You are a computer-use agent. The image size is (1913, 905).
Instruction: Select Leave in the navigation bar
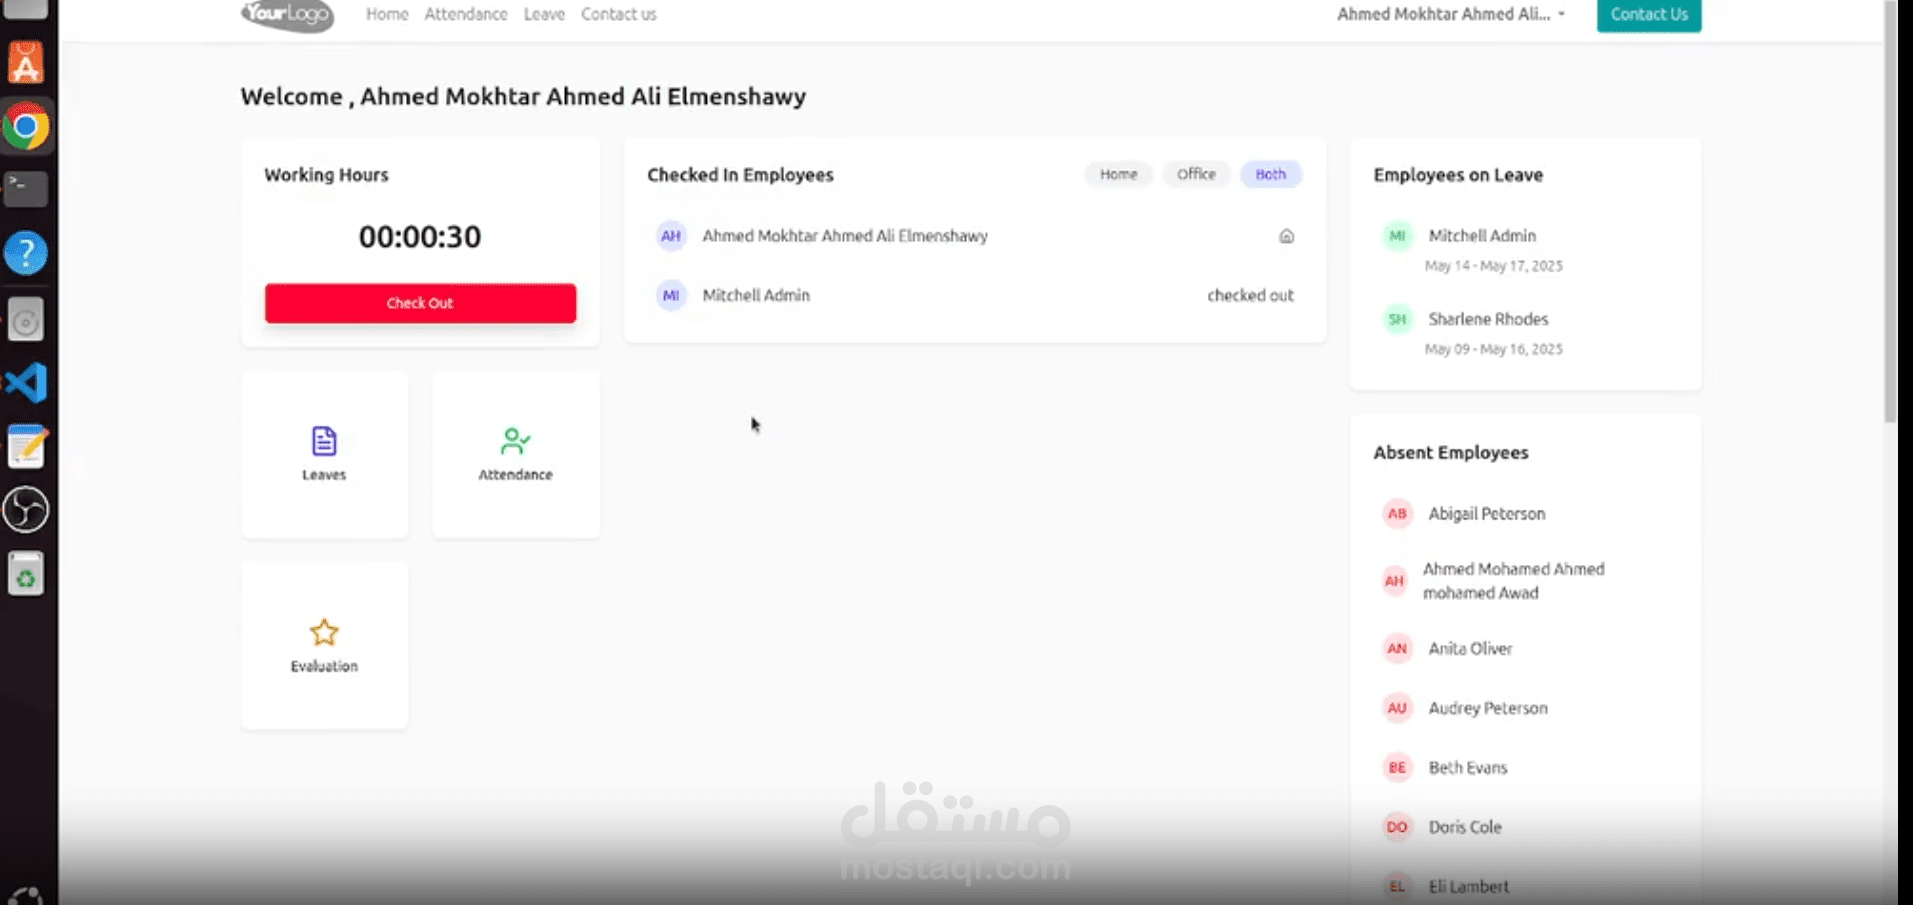point(544,14)
